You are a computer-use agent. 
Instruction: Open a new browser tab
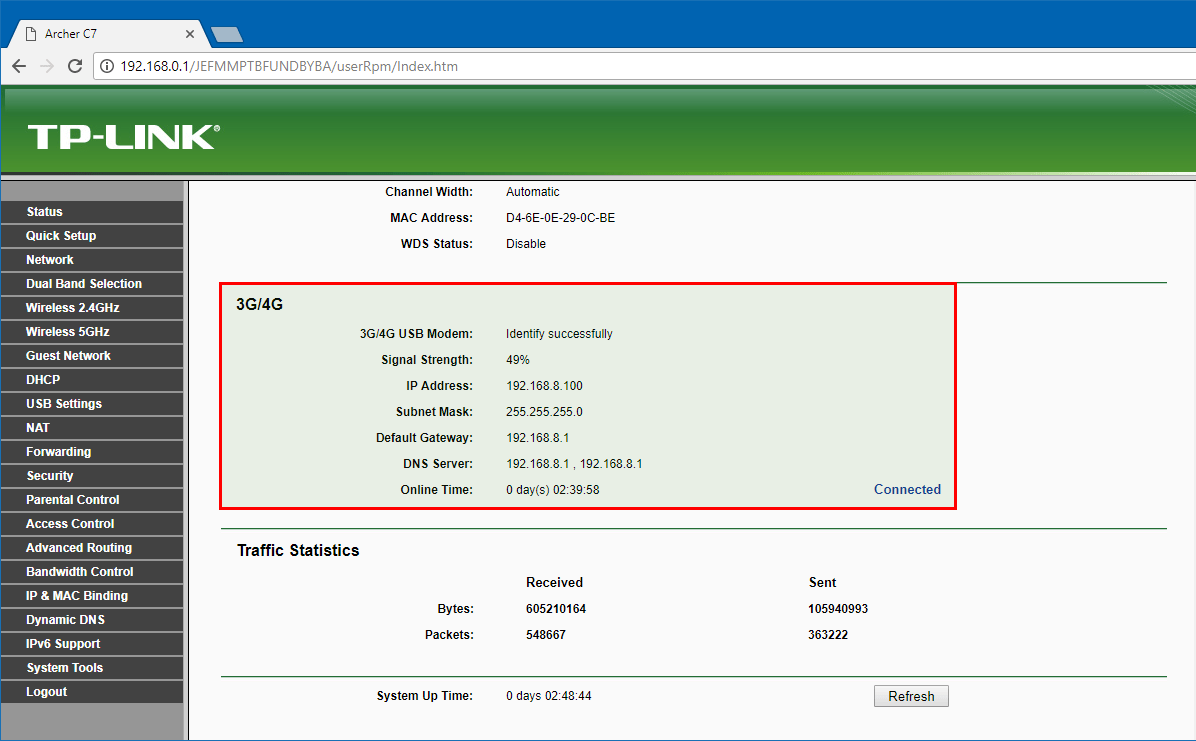(x=227, y=34)
